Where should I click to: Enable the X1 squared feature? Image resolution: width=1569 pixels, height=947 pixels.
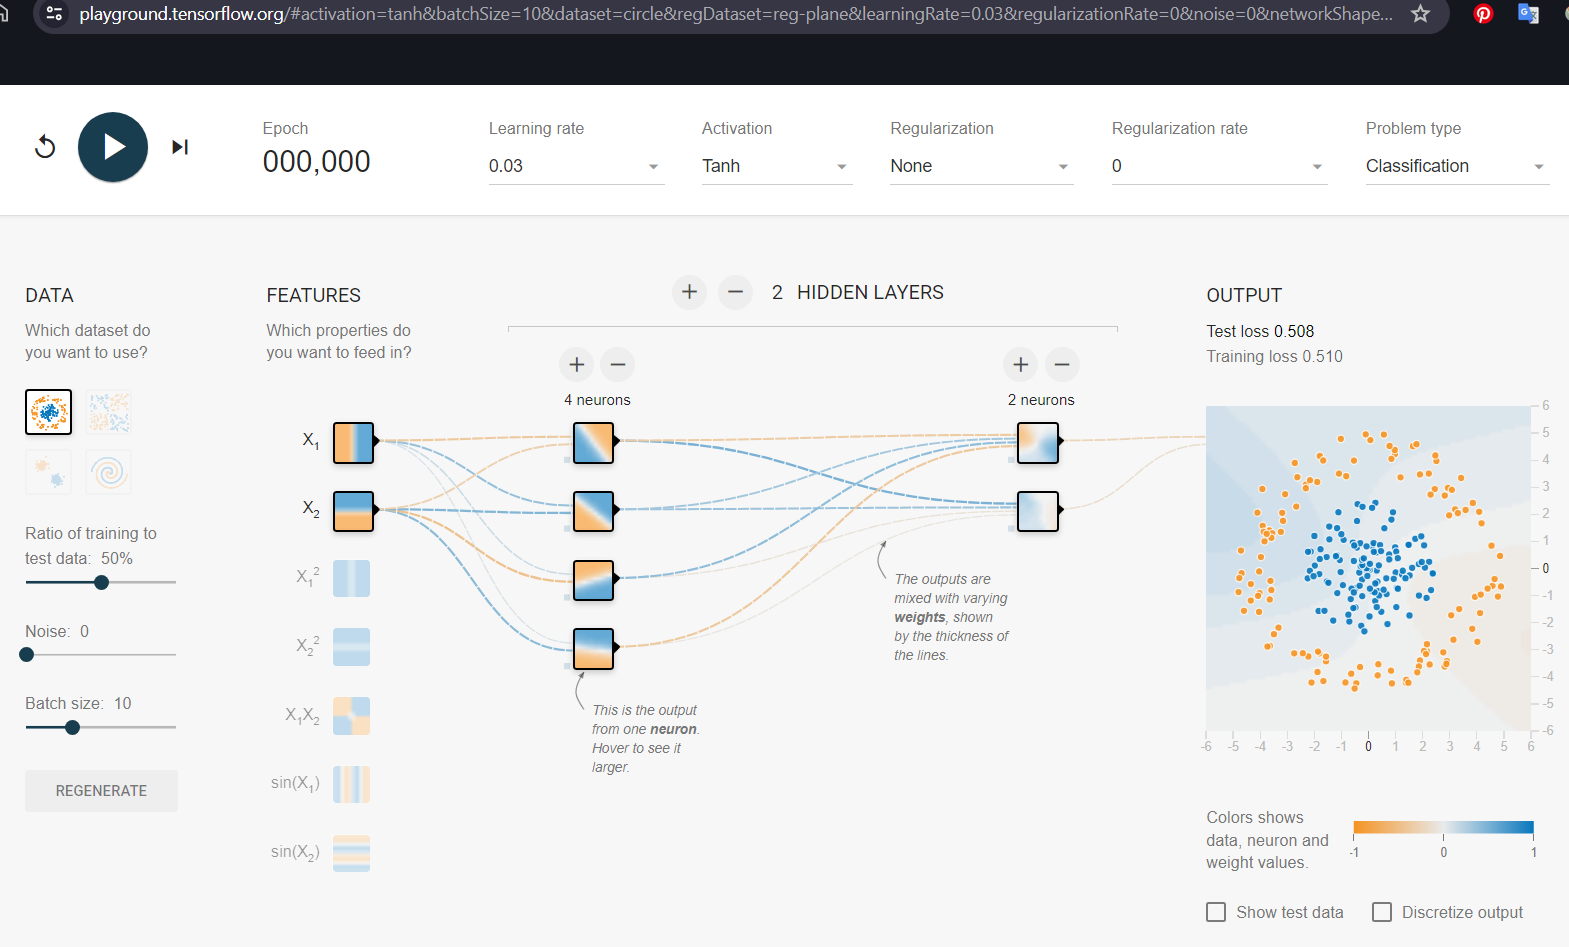coord(351,578)
